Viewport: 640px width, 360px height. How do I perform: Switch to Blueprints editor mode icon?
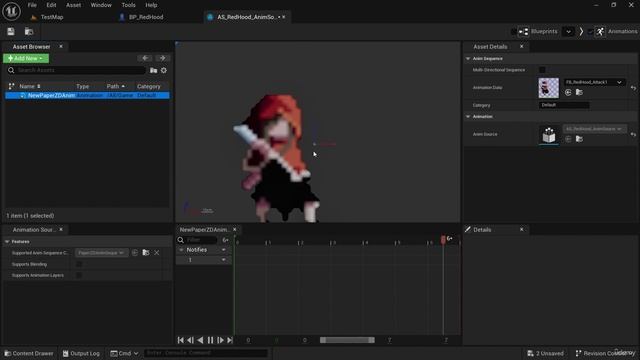click(523, 31)
